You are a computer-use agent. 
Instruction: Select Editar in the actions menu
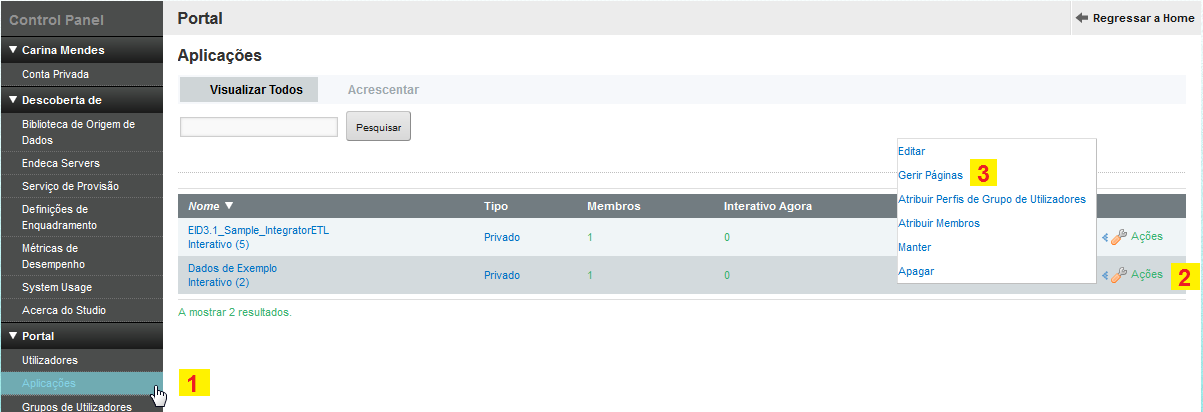click(911, 150)
